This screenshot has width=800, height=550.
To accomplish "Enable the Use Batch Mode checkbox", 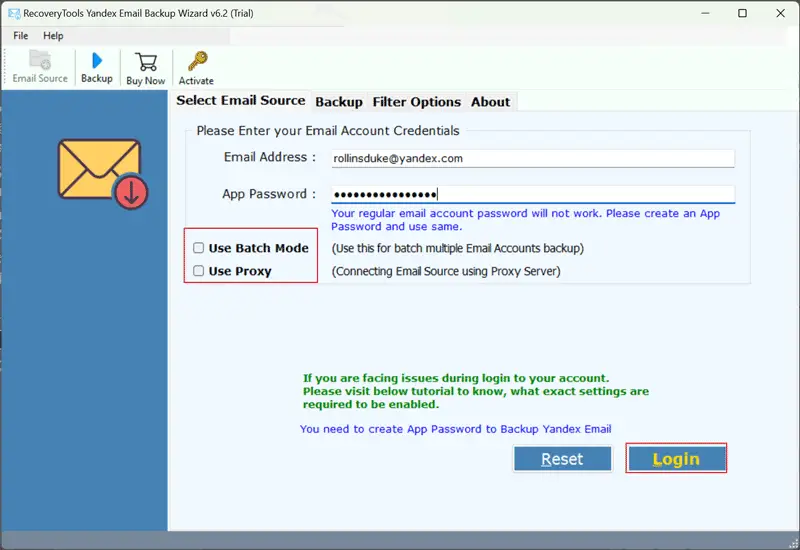I will [x=198, y=248].
